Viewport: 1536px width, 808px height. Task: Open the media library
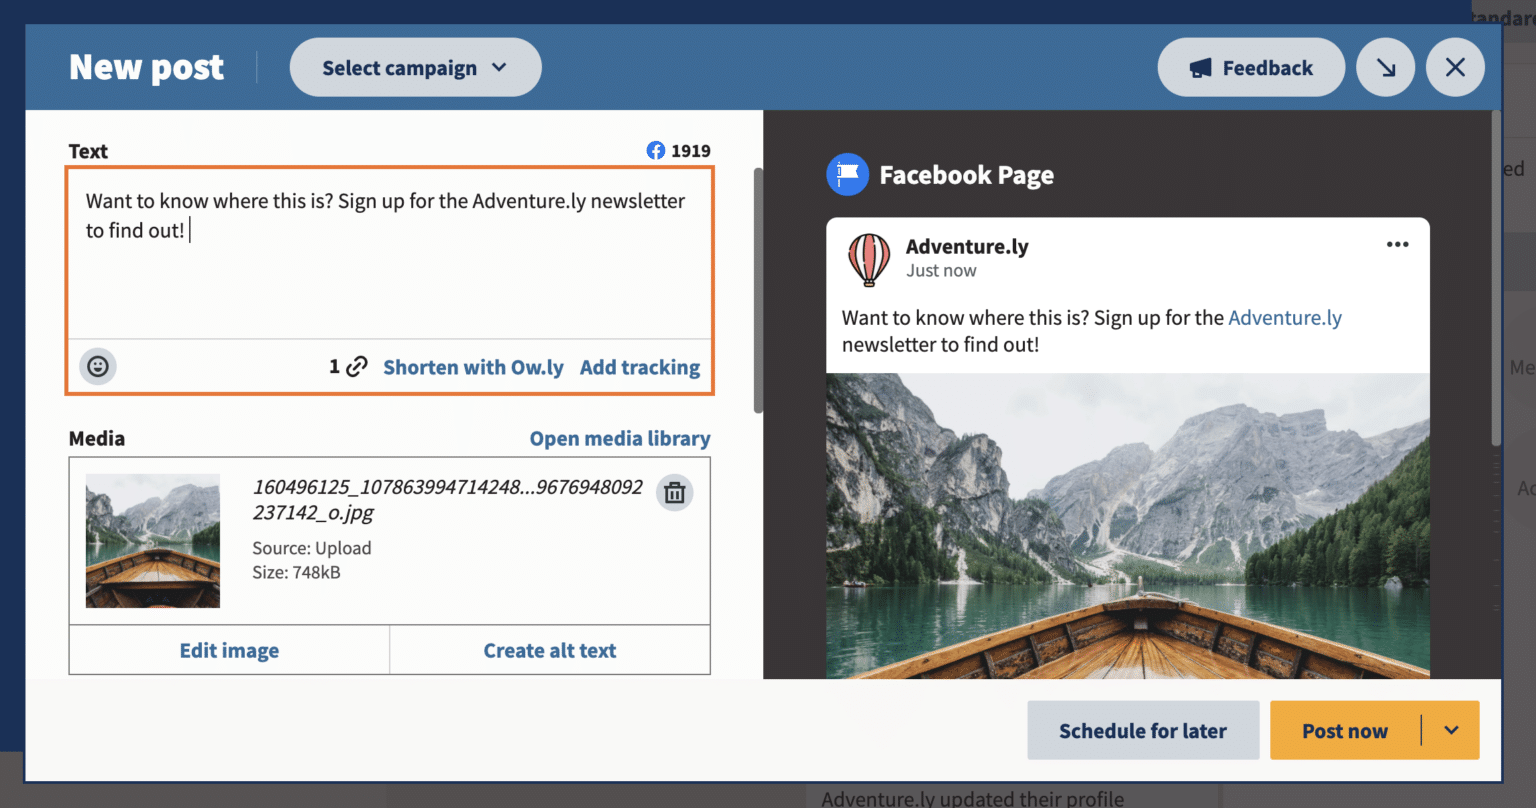point(619,438)
